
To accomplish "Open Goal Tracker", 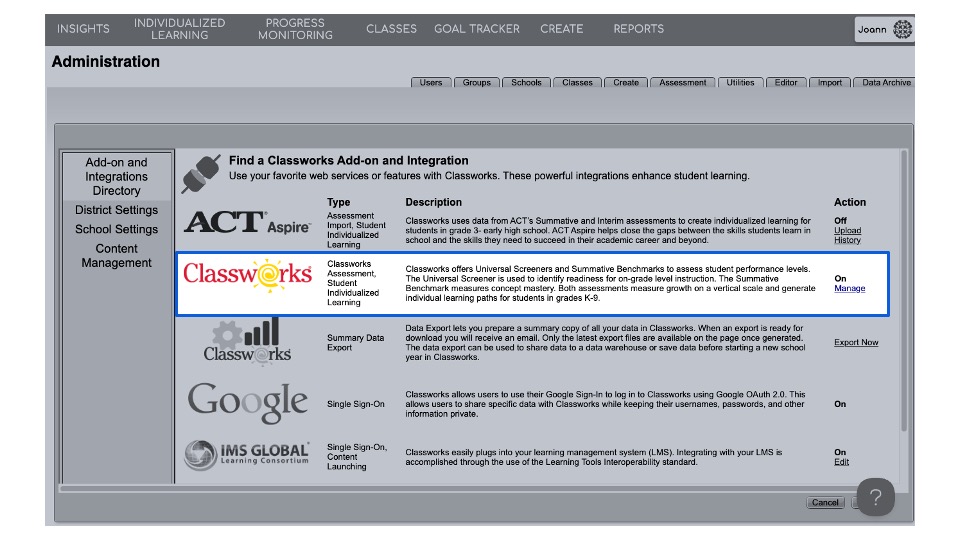I will tap(477, 29).
